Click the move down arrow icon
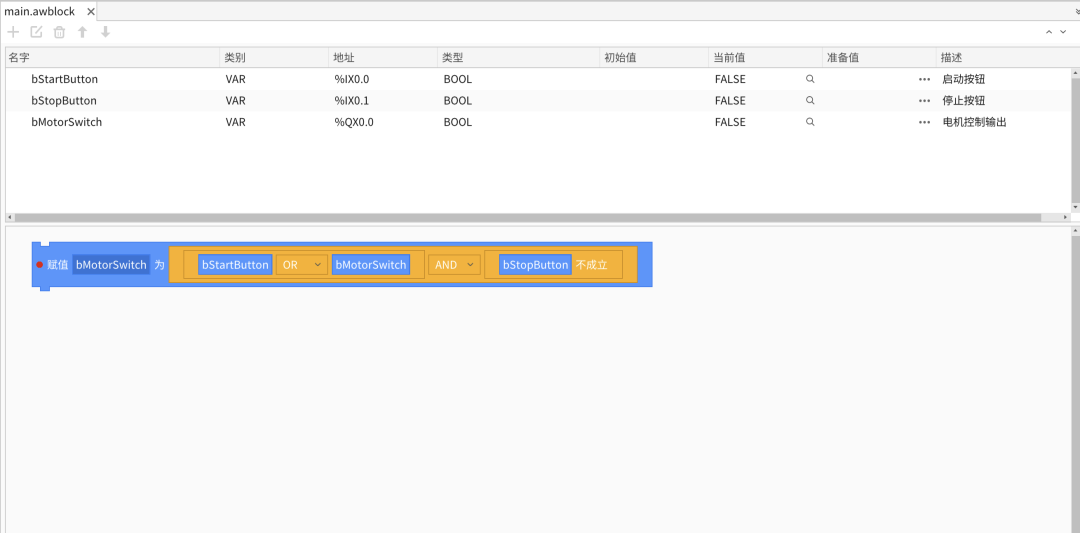The height and width of the screenshot is (533, 1080). click(x=105, y=32)
